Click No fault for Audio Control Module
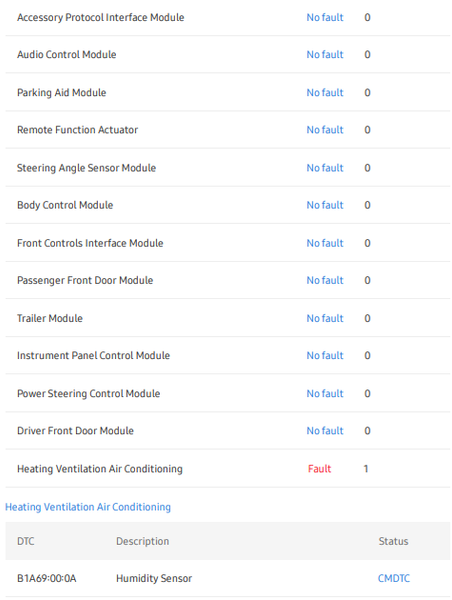The height and width of the screenshot is (600, 452). (x=325, y=54)
